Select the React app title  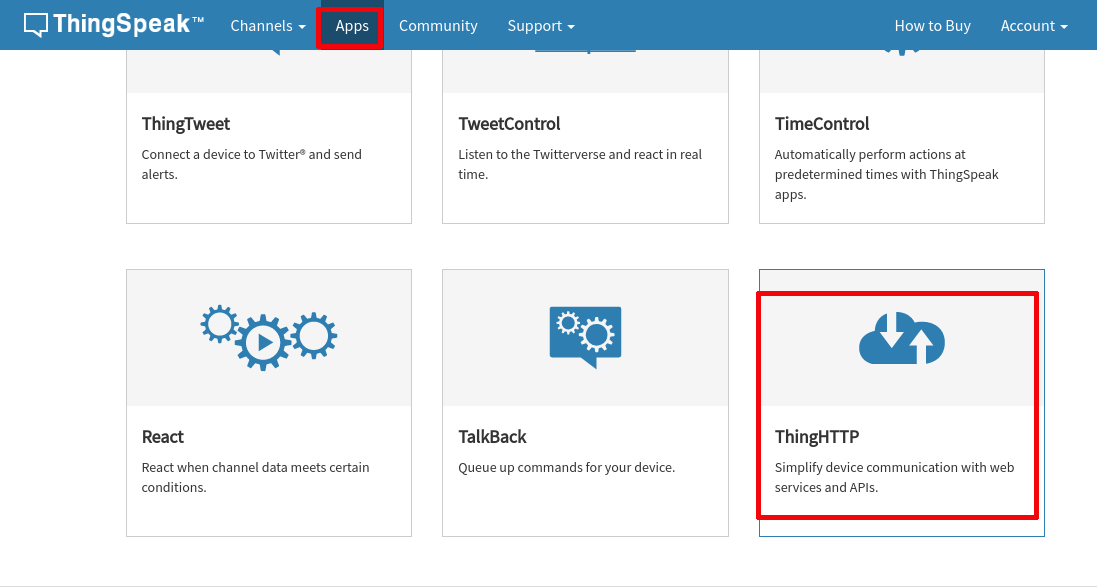162,437
